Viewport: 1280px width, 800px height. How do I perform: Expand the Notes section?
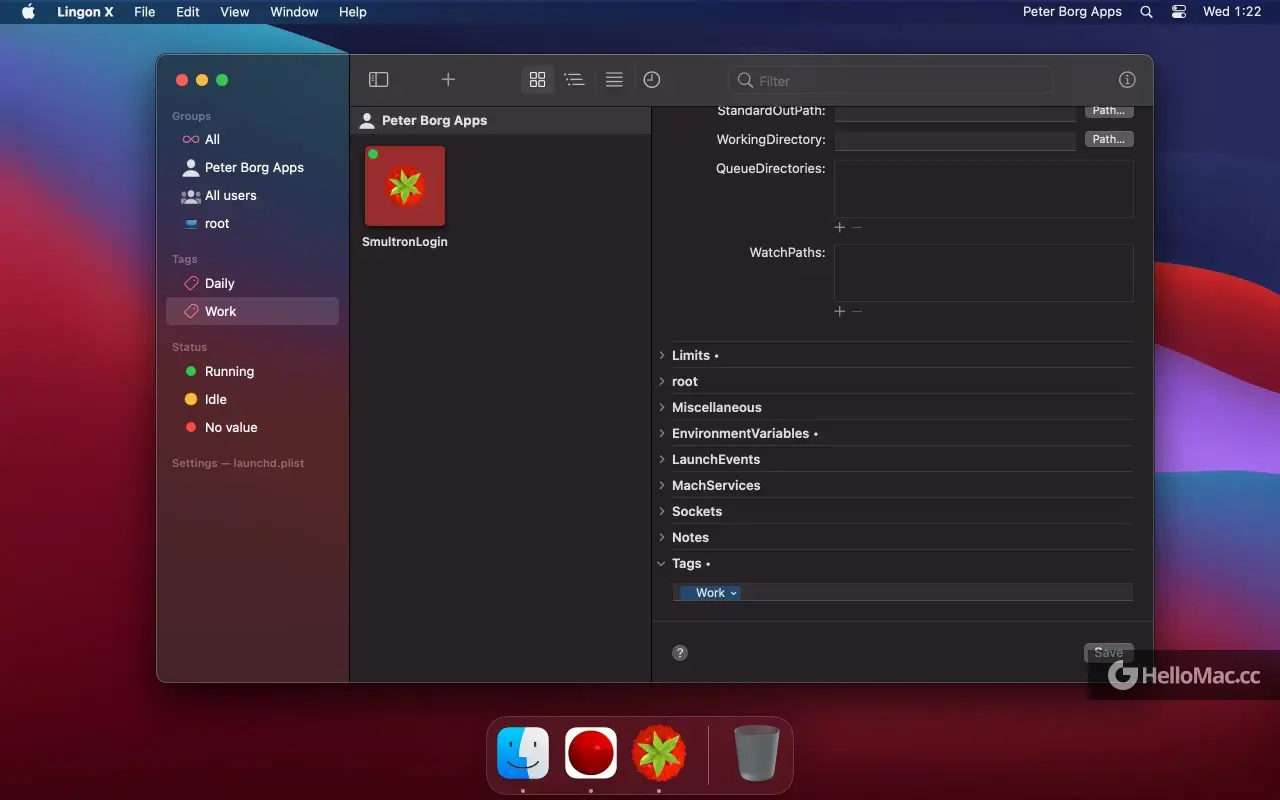coord(662,537)
